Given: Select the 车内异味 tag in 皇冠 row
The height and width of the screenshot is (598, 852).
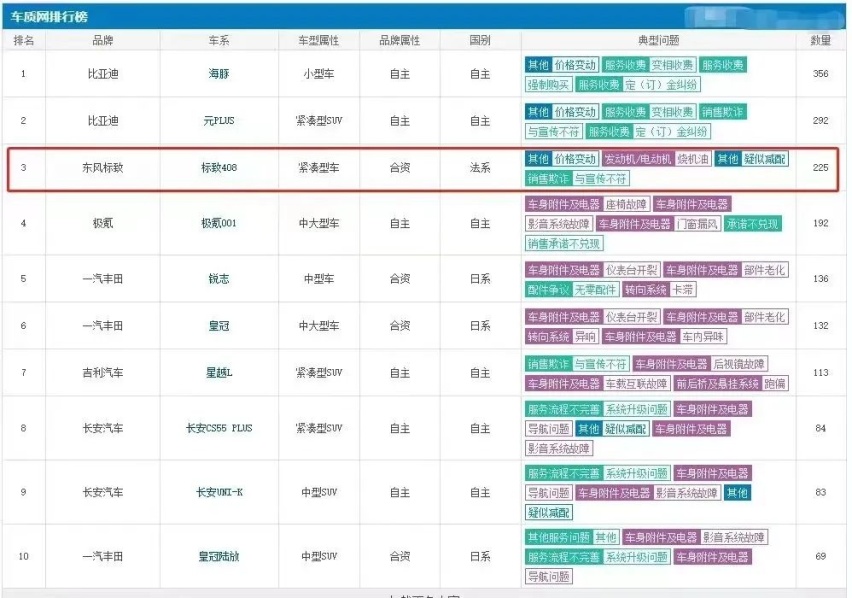Looking at the screenshot, I should pos(703,336).
